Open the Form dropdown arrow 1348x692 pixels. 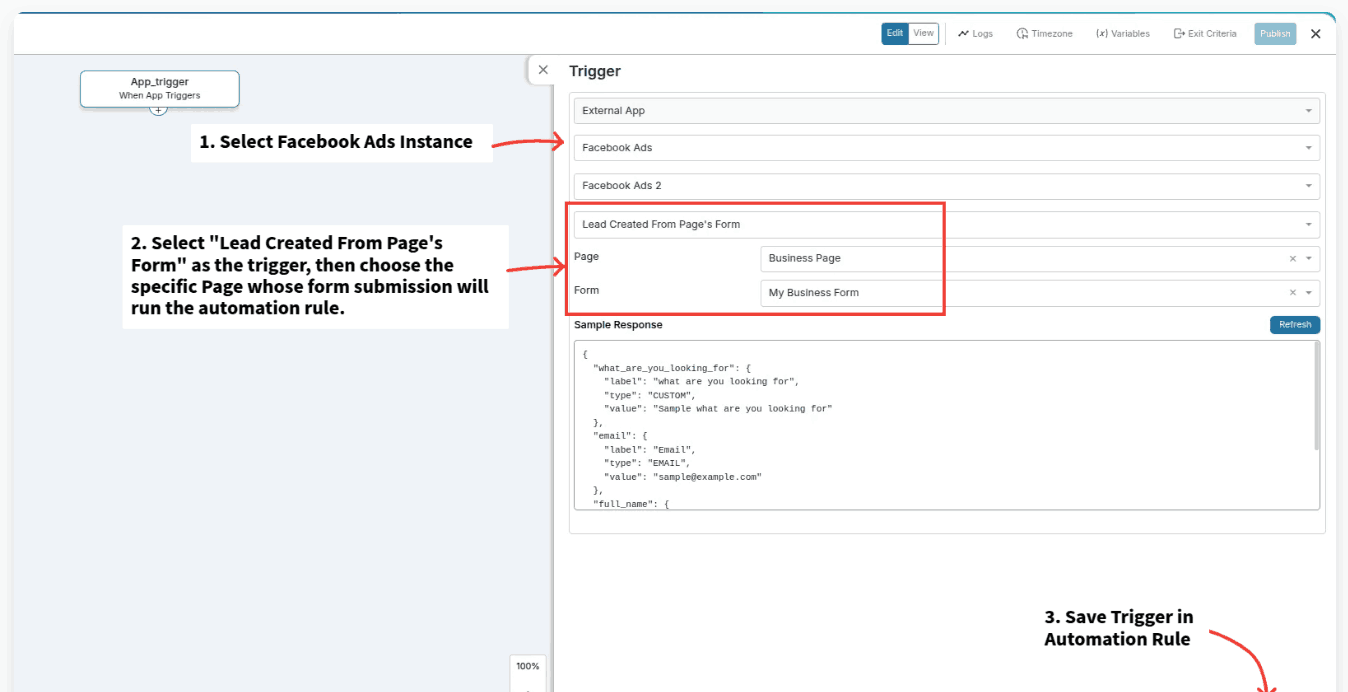pos(1308,293)
